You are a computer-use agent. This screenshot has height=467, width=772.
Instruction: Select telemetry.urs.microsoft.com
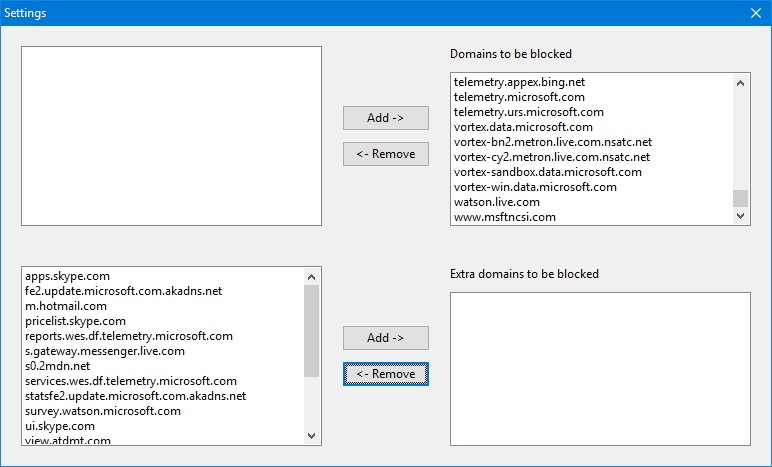[528, 112]
